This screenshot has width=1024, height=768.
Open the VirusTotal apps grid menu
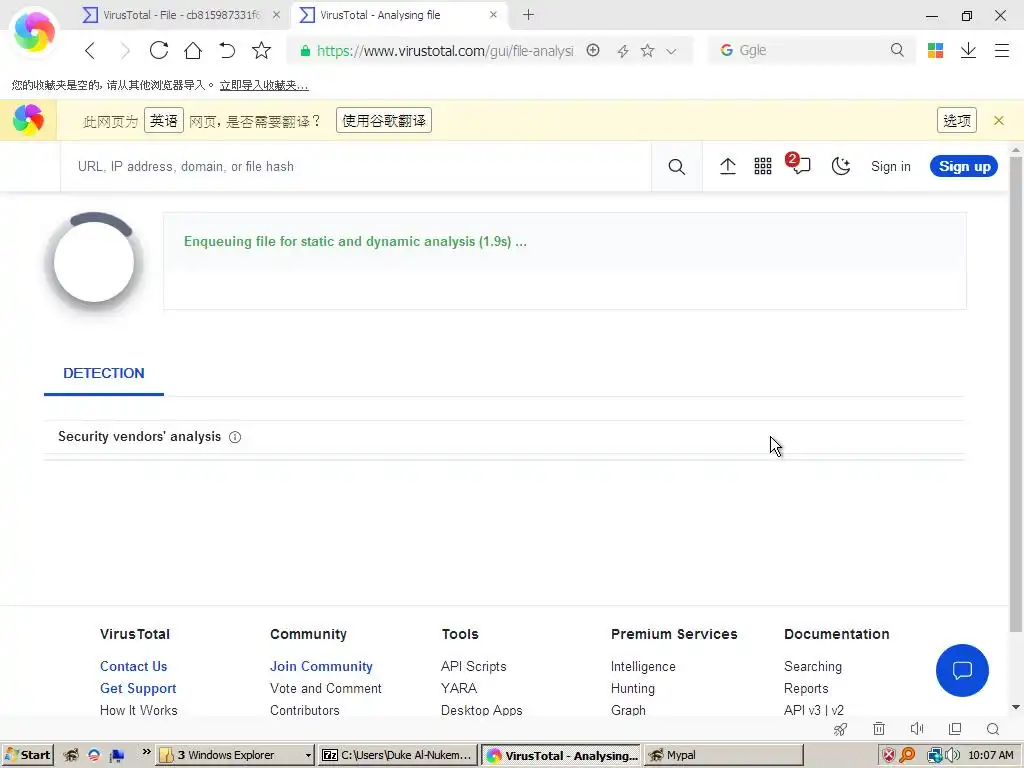point(763,167)
